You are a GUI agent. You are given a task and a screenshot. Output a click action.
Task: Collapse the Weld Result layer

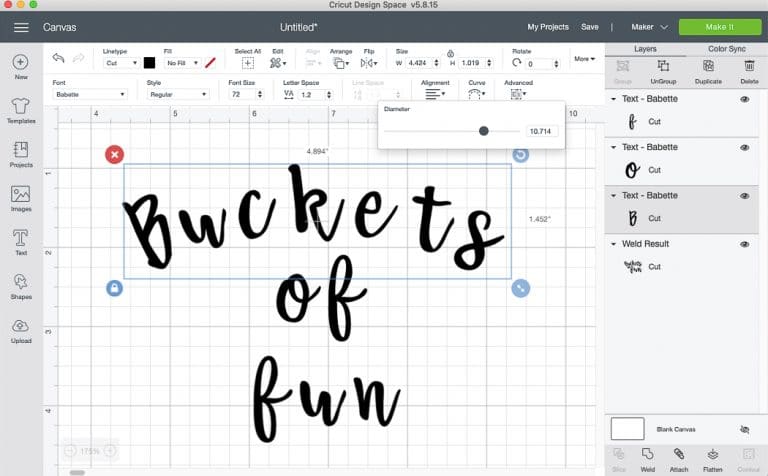(x=614, y=244)
